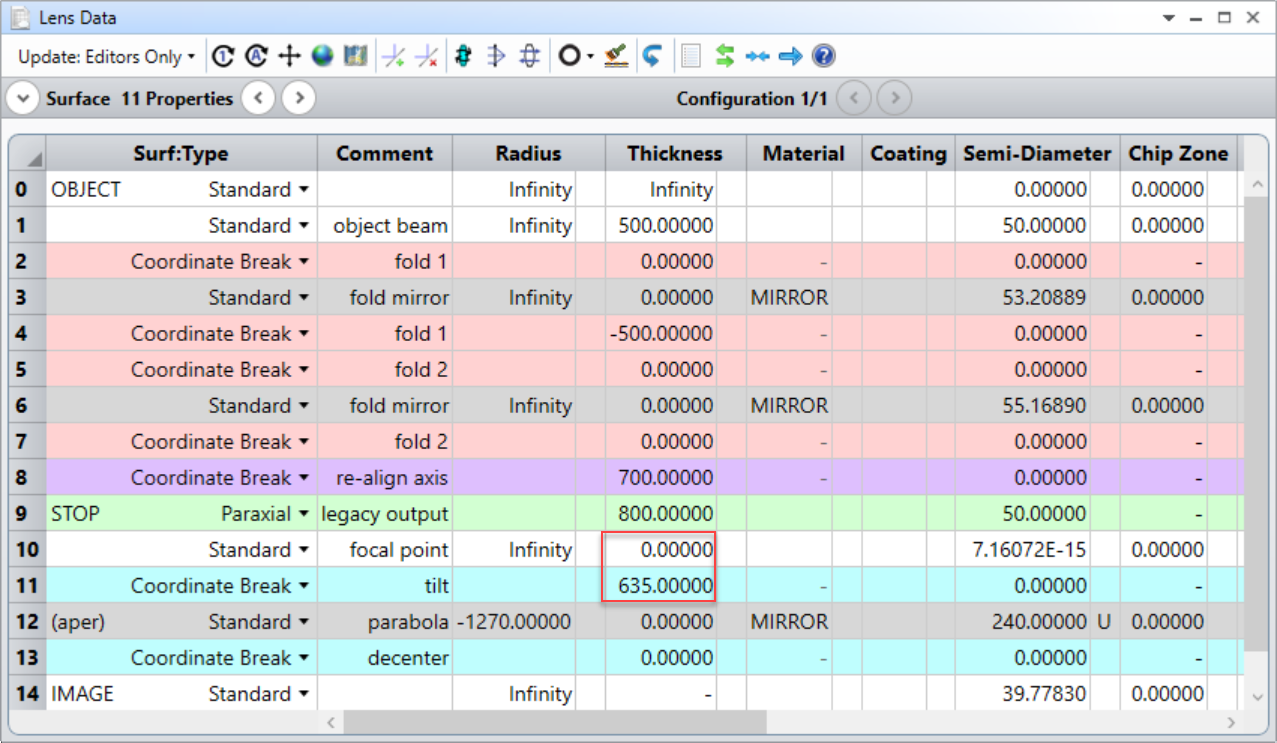Click the Delete Fold Mirror icon with red x
1277x743 pixels.
[x=427, y=57]
